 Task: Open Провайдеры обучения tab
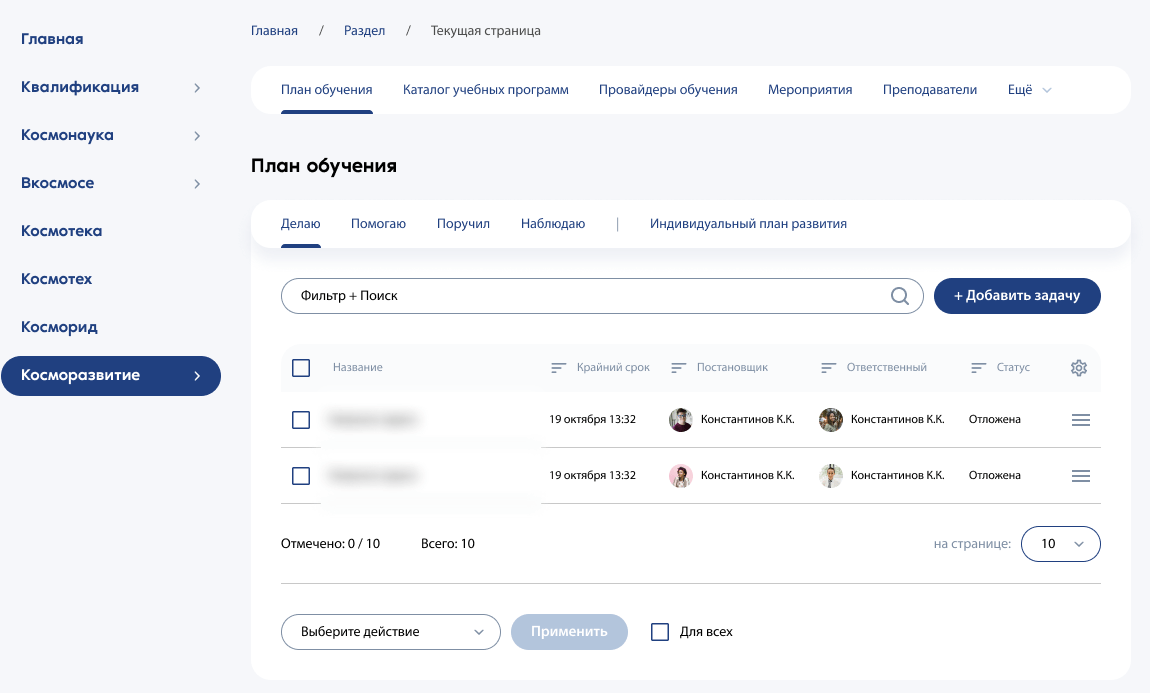click(668, 90)
